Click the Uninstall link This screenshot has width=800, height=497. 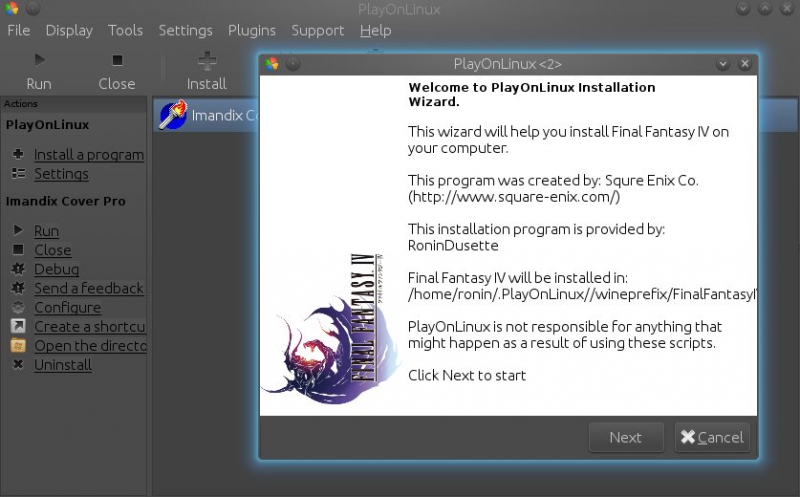(x=63, y=365)
